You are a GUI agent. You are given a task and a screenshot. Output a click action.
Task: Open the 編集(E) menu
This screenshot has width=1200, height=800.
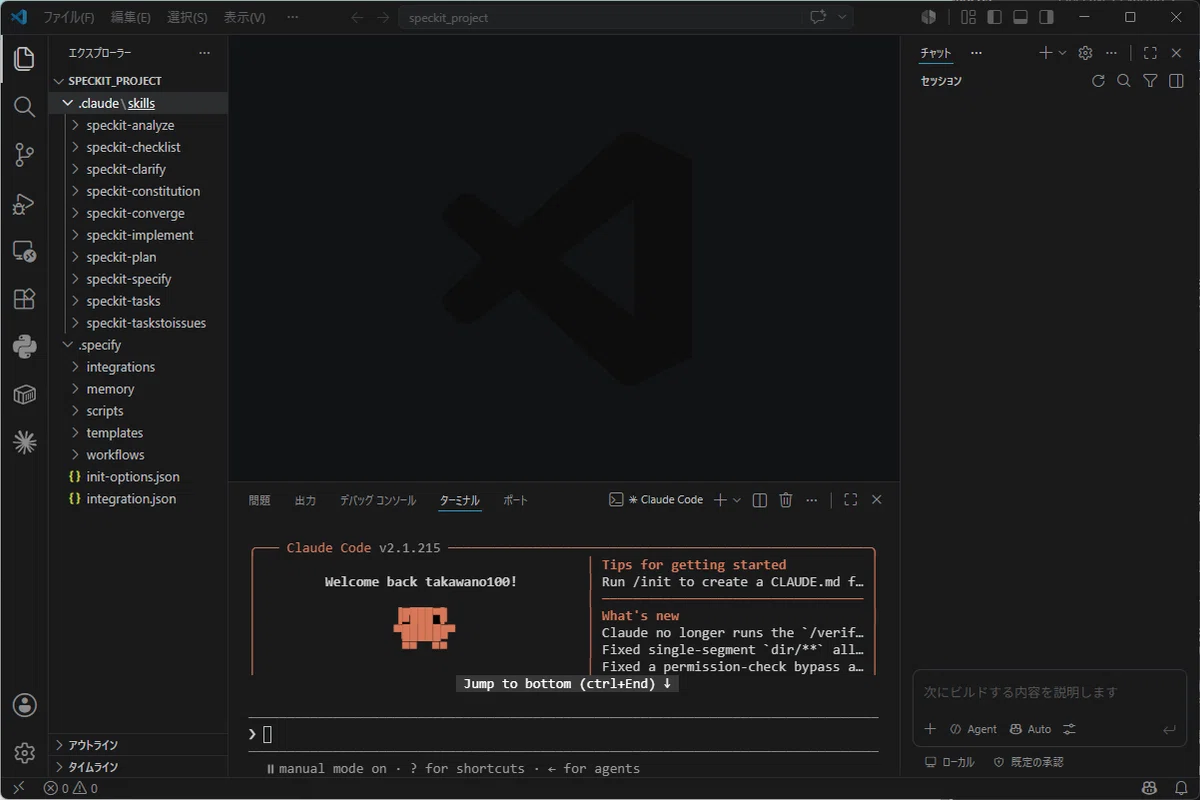click(x=131, y=17)
